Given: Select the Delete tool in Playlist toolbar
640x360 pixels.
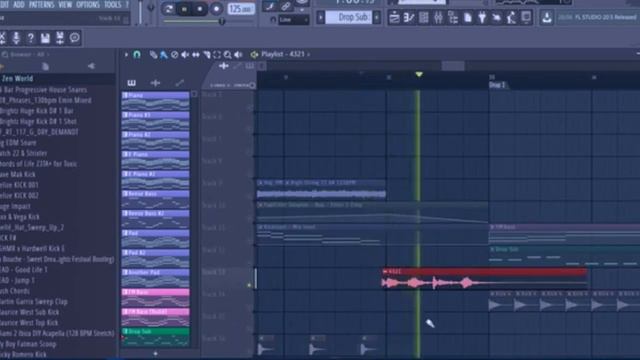Looking at the screenshot, I should (175, 55).
